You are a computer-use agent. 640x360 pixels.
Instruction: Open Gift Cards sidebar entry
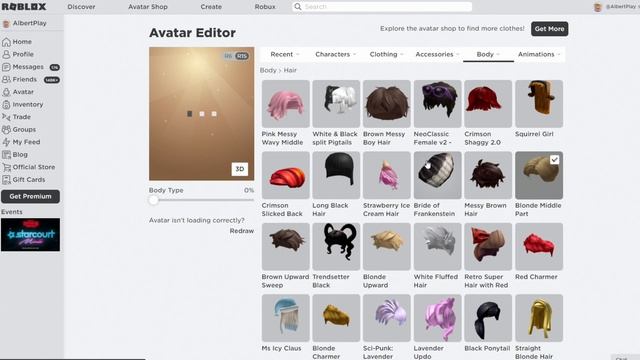coord(23,180)
